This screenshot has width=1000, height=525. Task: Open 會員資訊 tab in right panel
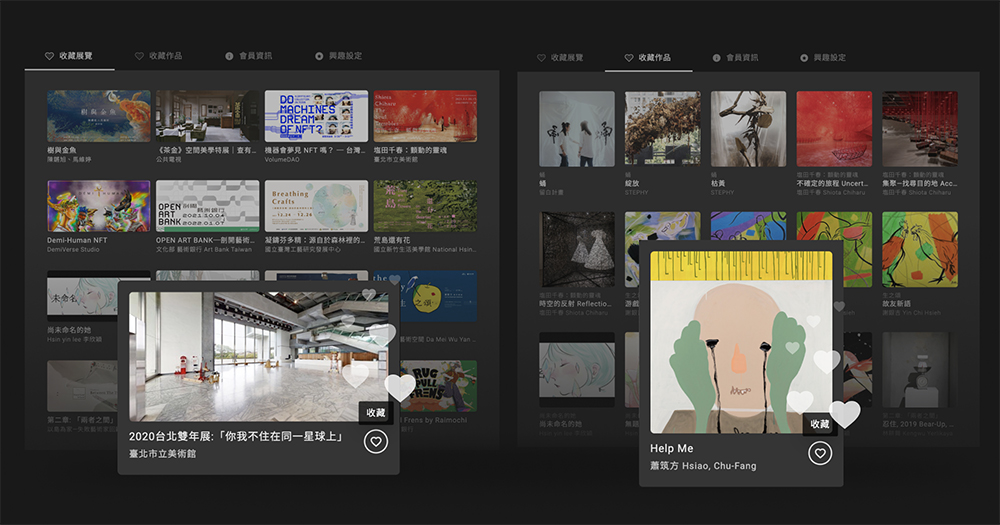click(741, 58)
